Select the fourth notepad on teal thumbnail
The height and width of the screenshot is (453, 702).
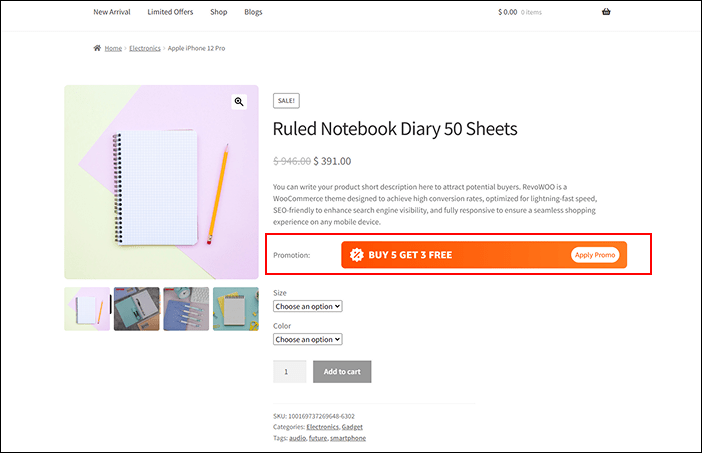click(x=236, y=309)
